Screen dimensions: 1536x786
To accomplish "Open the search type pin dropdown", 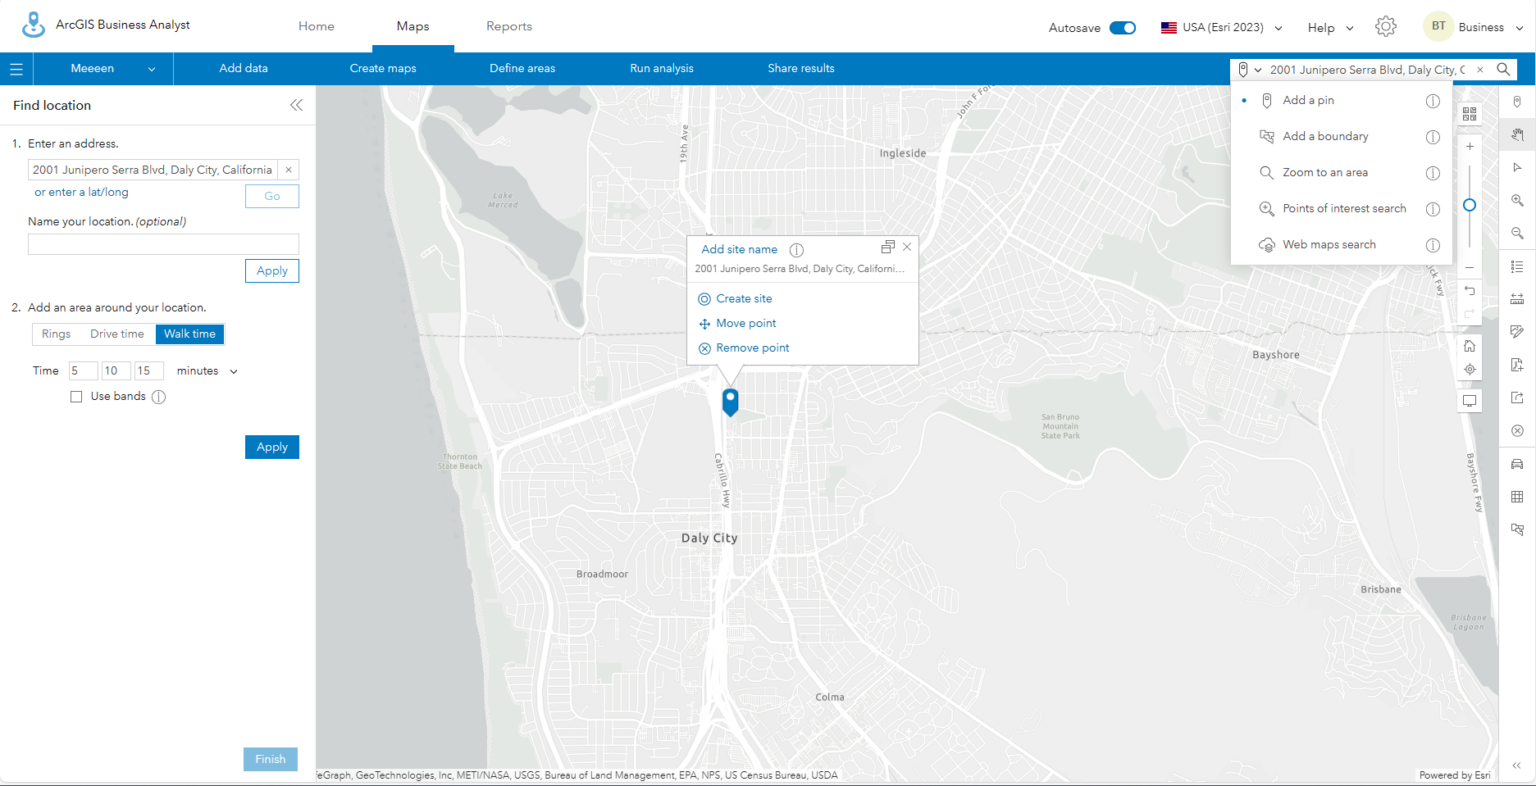I will 1248,70.
